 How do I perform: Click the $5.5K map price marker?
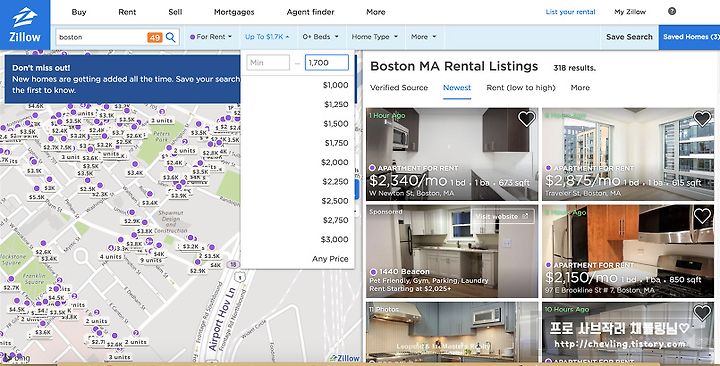[x=37, y=197]
